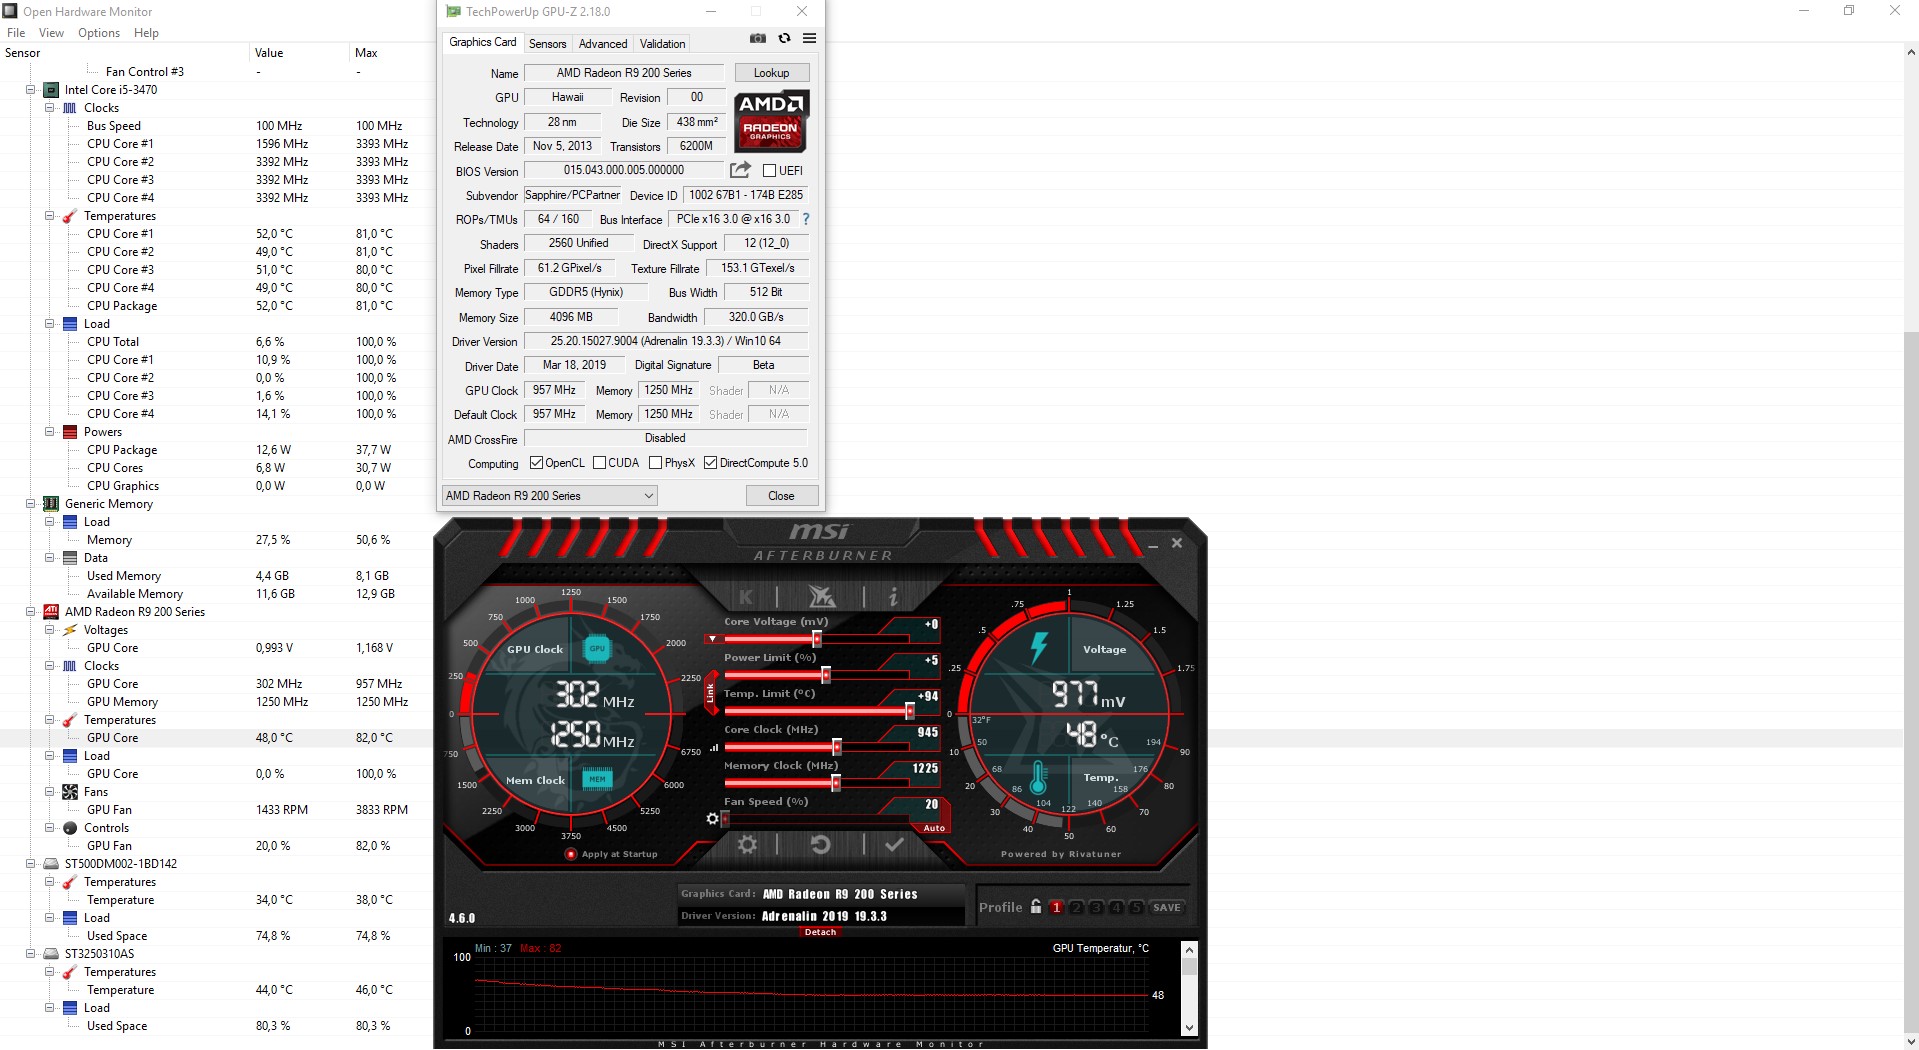The image size is (1919, 1050).
Task: Collapse the CPU Temperatures node
Action: pyautogui.click(x=49, y=216)
